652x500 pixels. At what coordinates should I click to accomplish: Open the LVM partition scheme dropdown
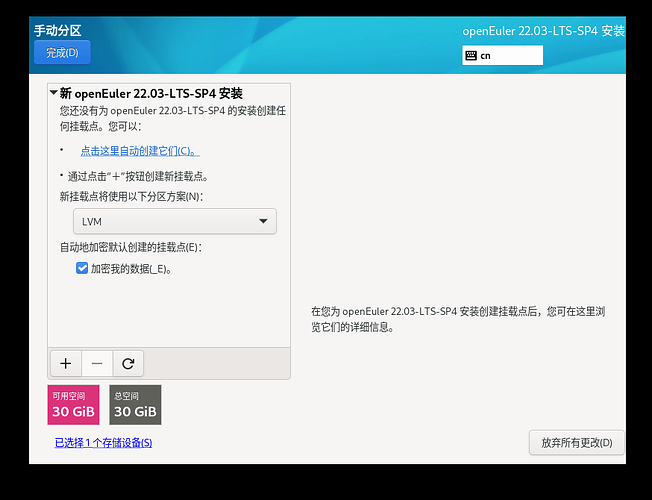(x=174, y=221)
